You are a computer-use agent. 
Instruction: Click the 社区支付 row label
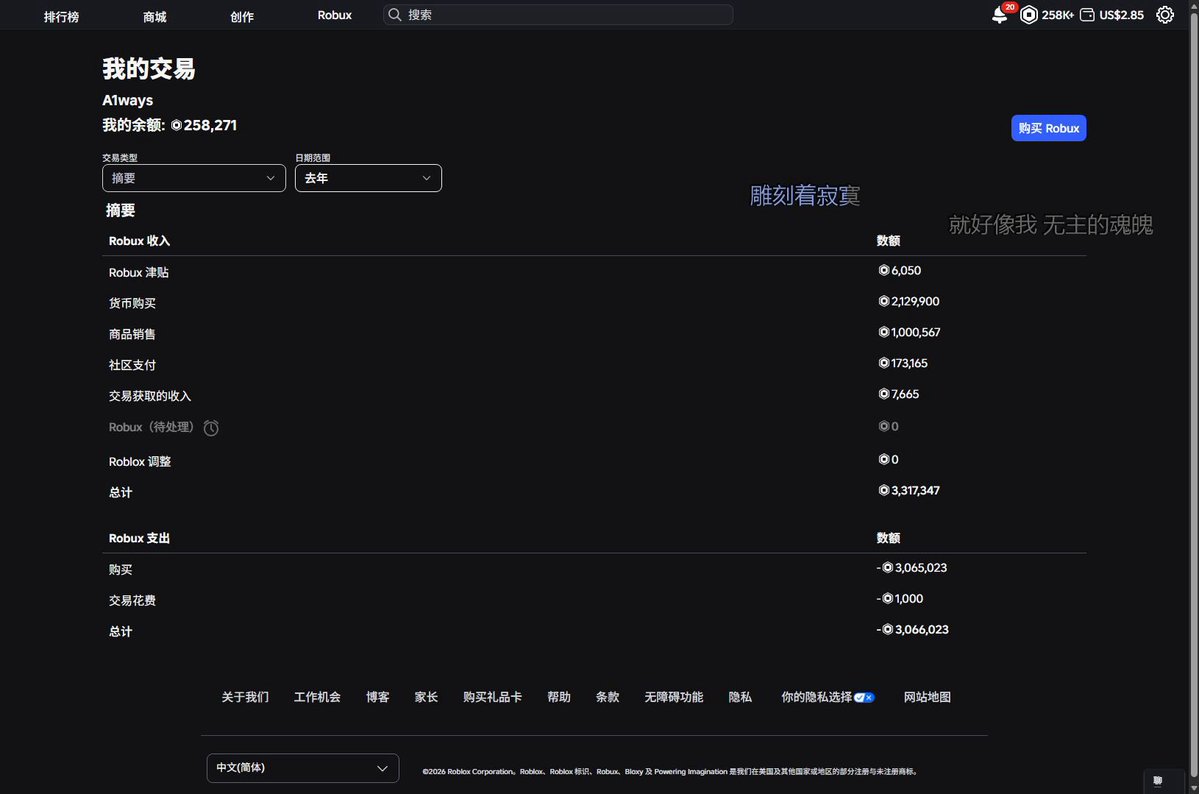(132, 365)
